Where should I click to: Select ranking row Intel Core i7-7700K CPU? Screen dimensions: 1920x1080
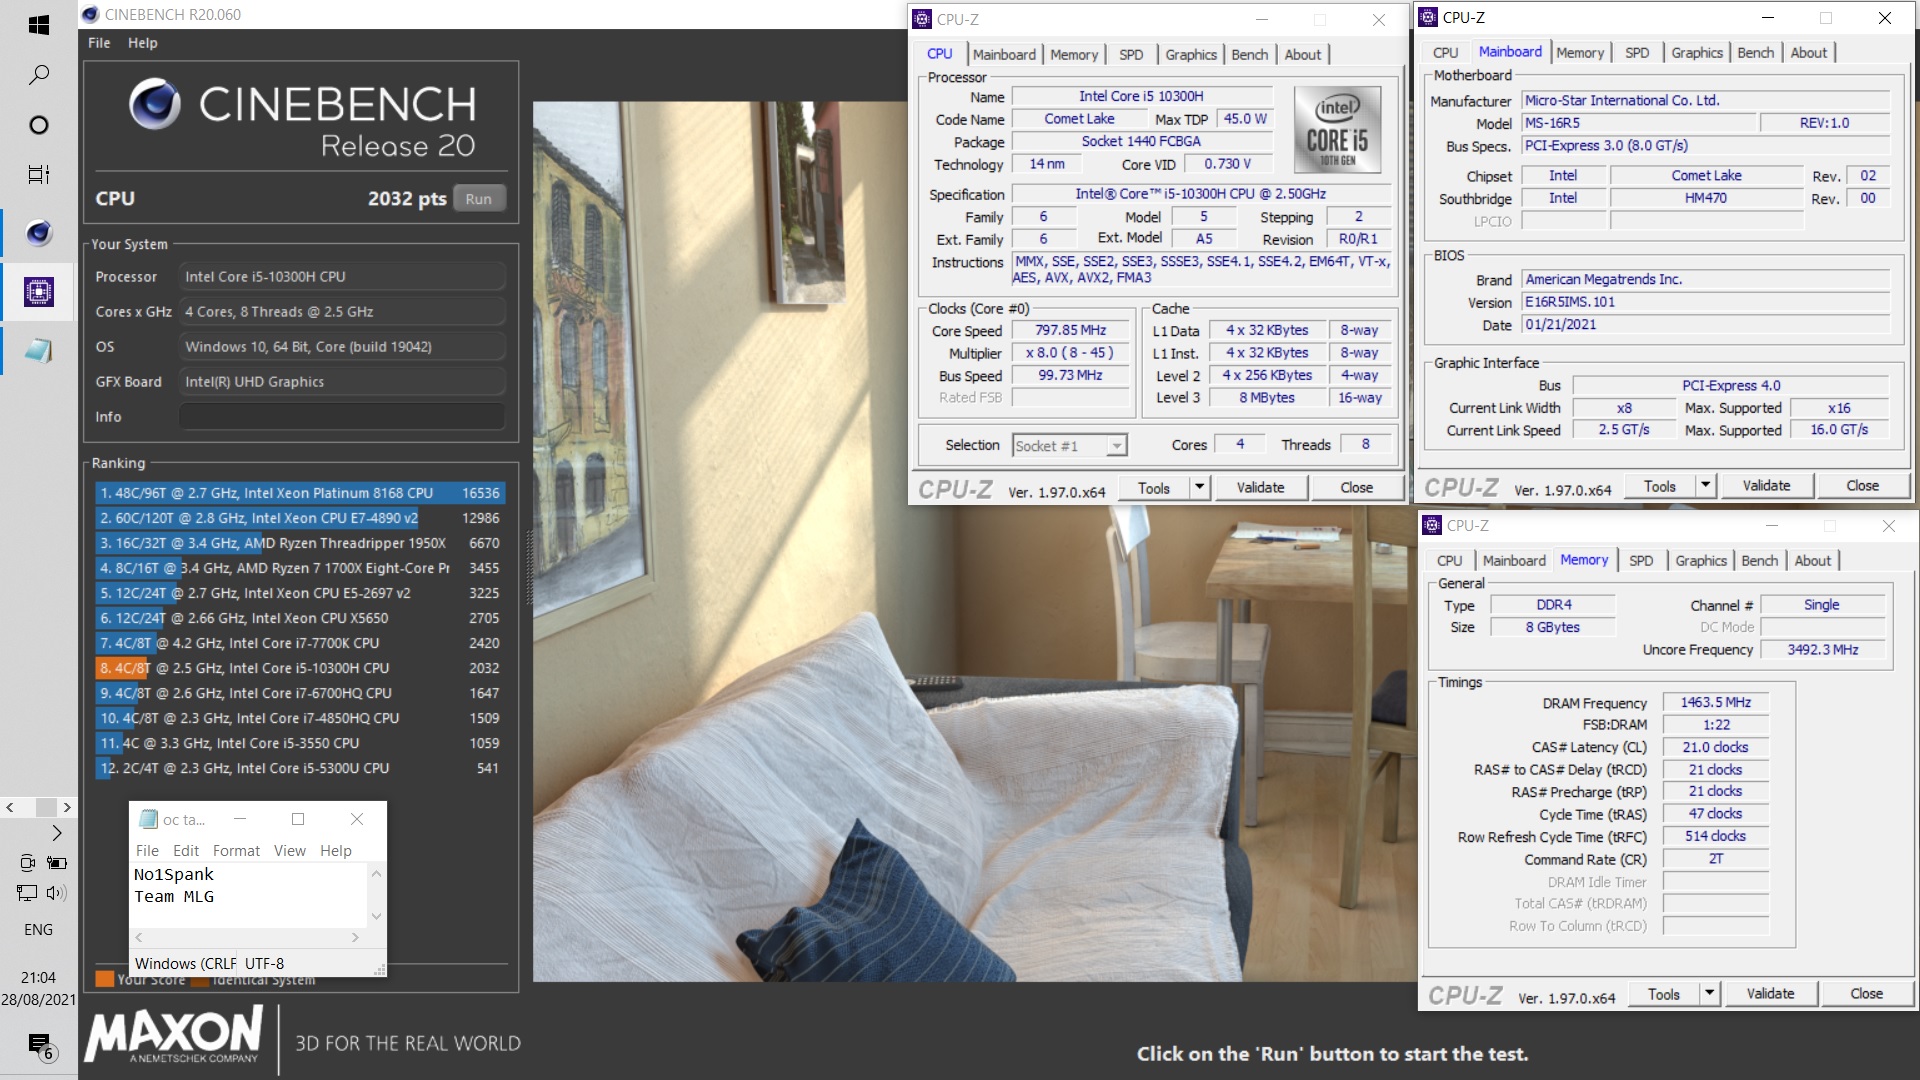point(300,643)
